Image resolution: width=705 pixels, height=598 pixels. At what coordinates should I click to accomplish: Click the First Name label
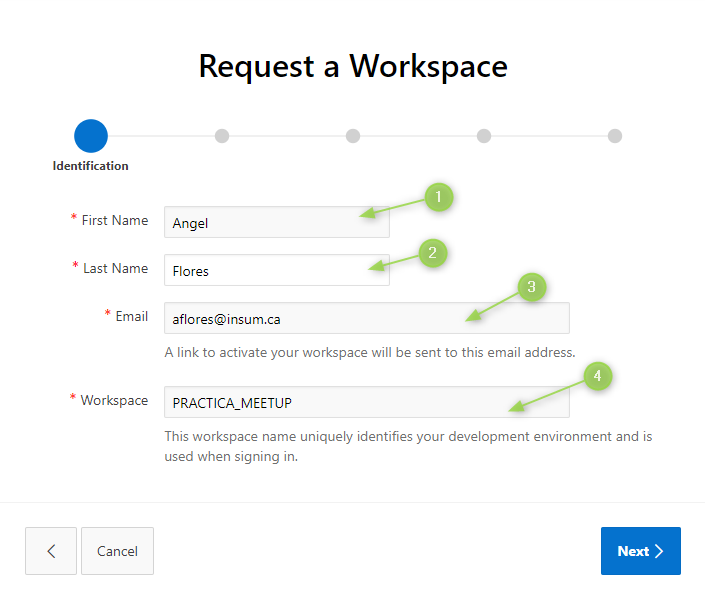[x=114, y=221]
